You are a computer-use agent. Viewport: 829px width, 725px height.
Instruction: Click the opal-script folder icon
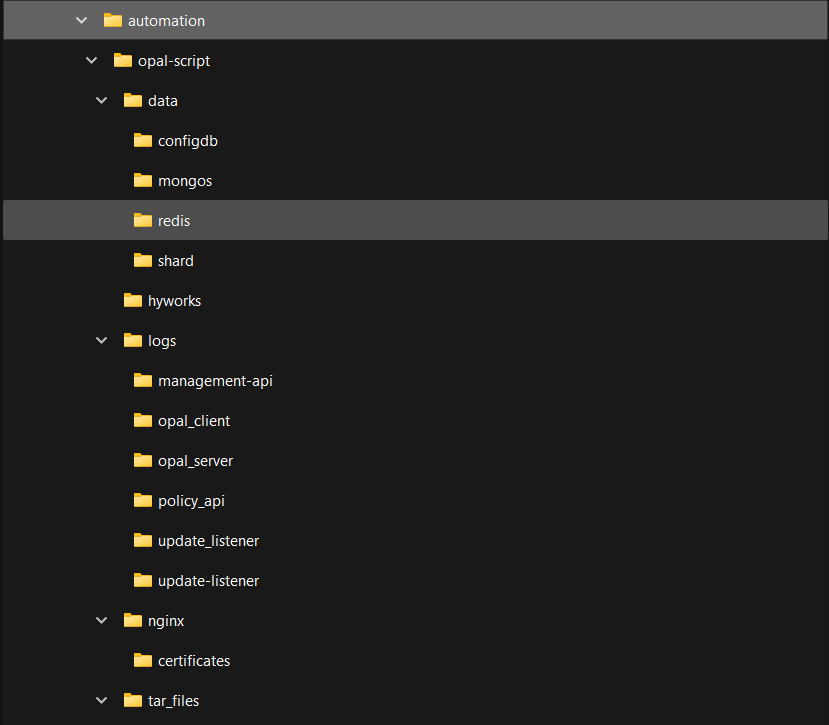point(123,60)
